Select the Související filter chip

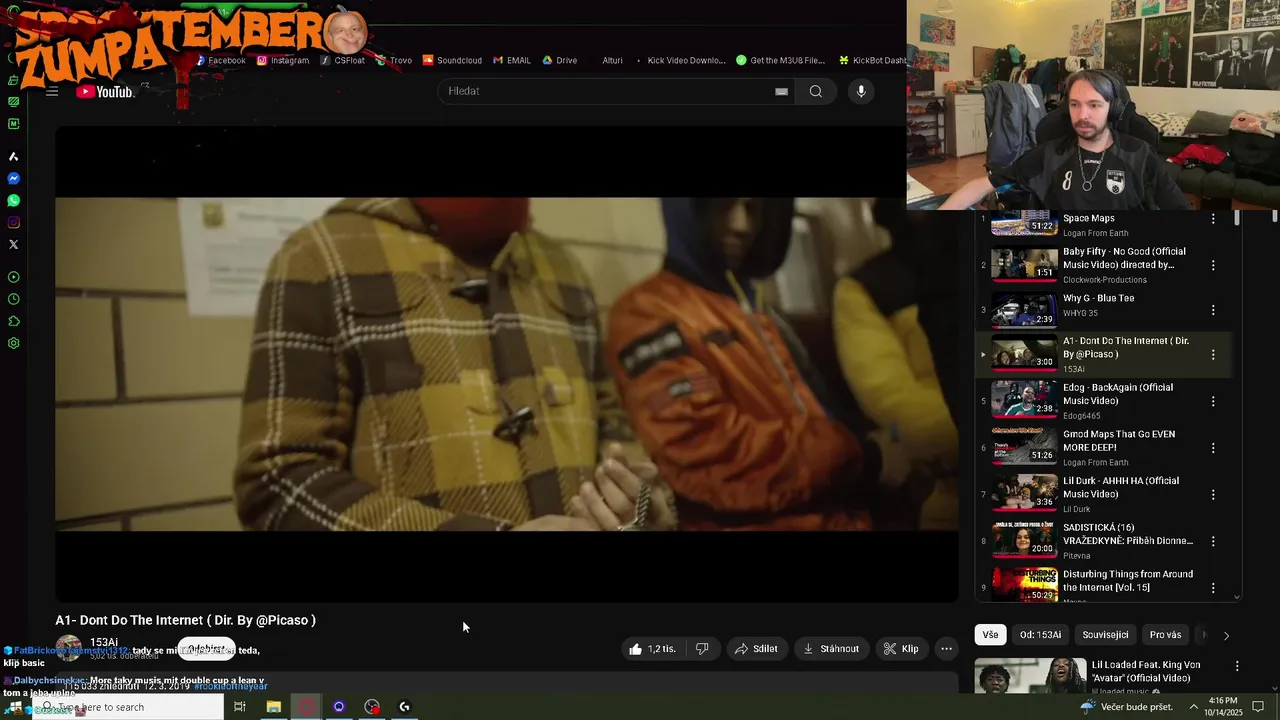click(x=1105, y=634)
